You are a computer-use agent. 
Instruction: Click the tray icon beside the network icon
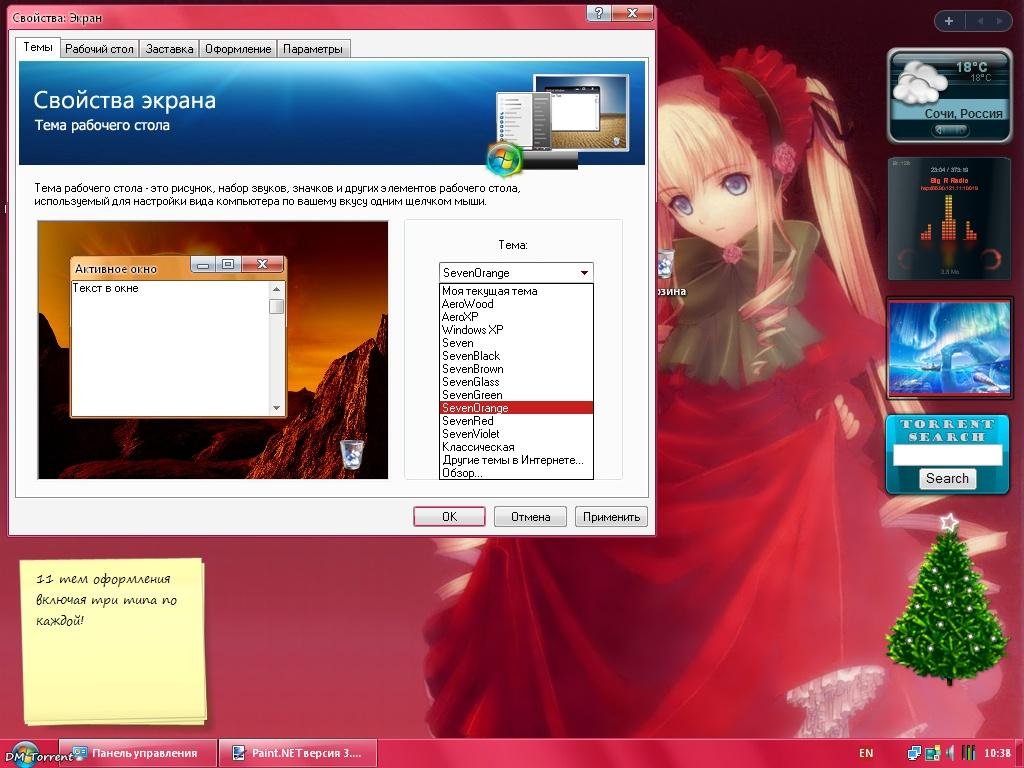point(933,753)
